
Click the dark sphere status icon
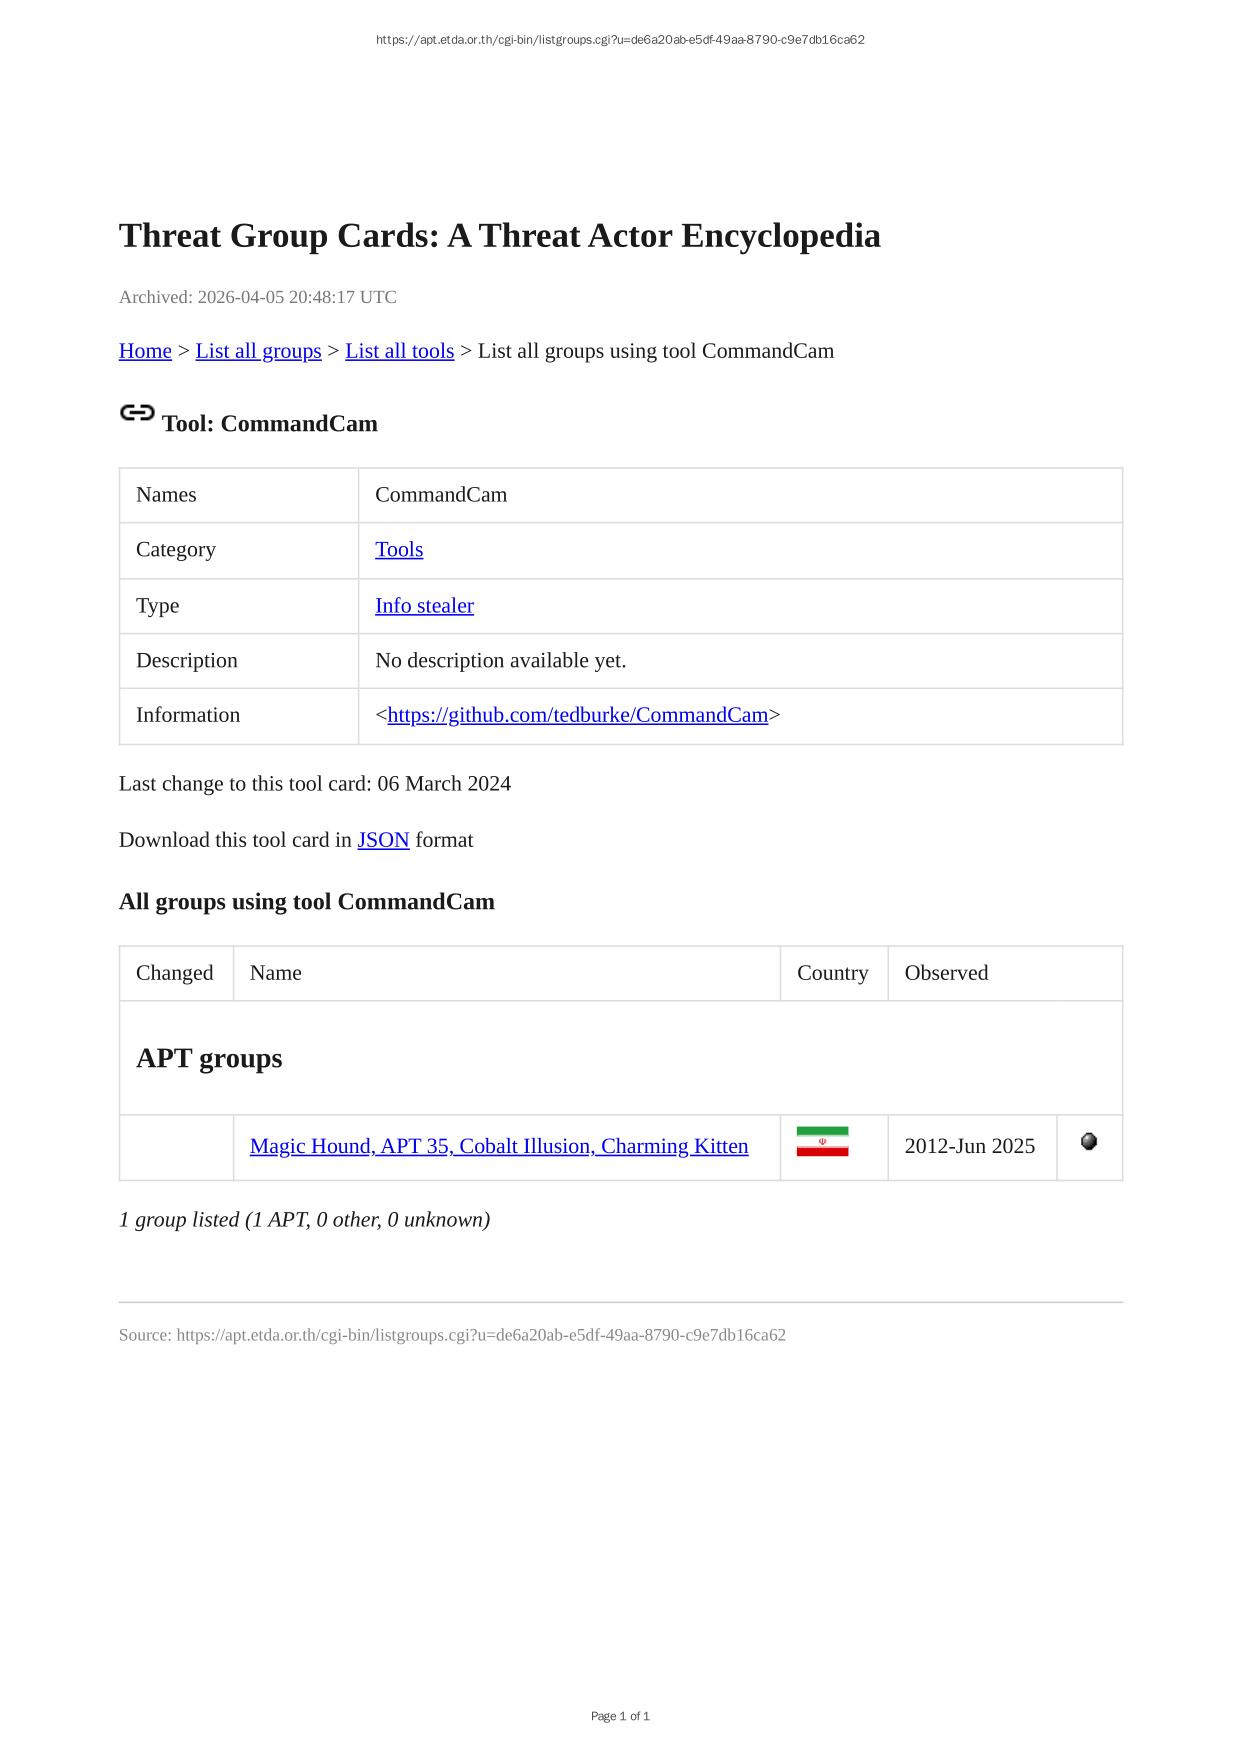tap(1089, 1141)
